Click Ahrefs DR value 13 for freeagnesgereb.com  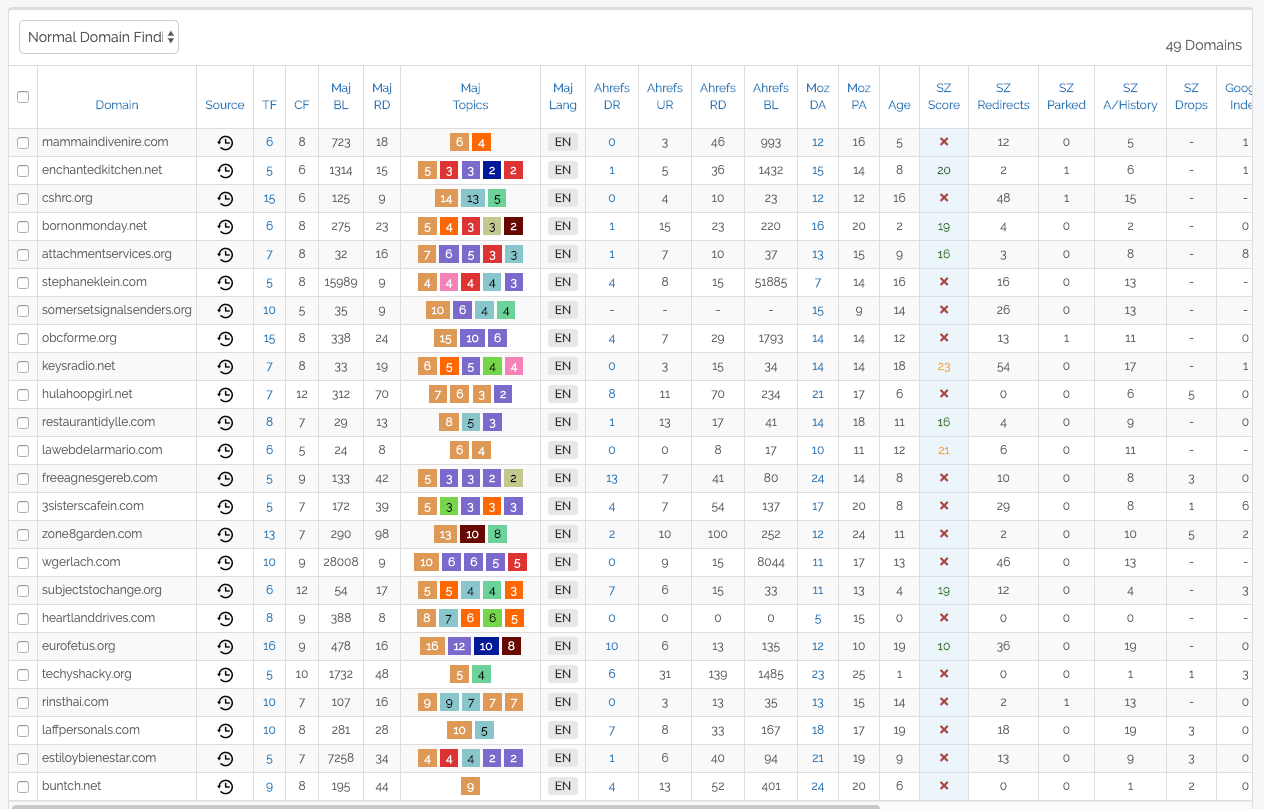pyautogui.click(x=612, y=478)
